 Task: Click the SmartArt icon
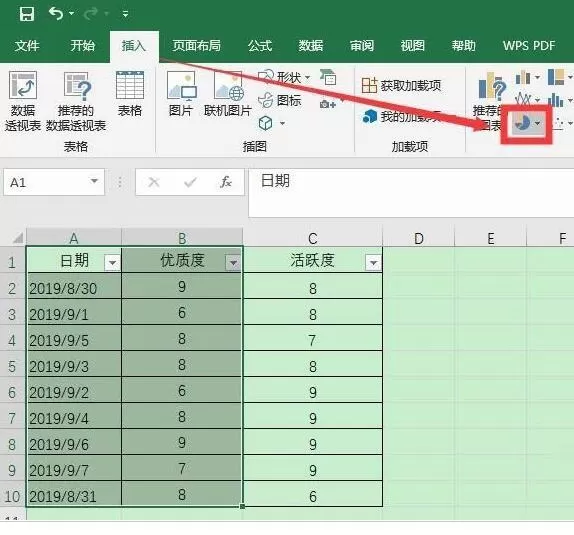[328, 77]
